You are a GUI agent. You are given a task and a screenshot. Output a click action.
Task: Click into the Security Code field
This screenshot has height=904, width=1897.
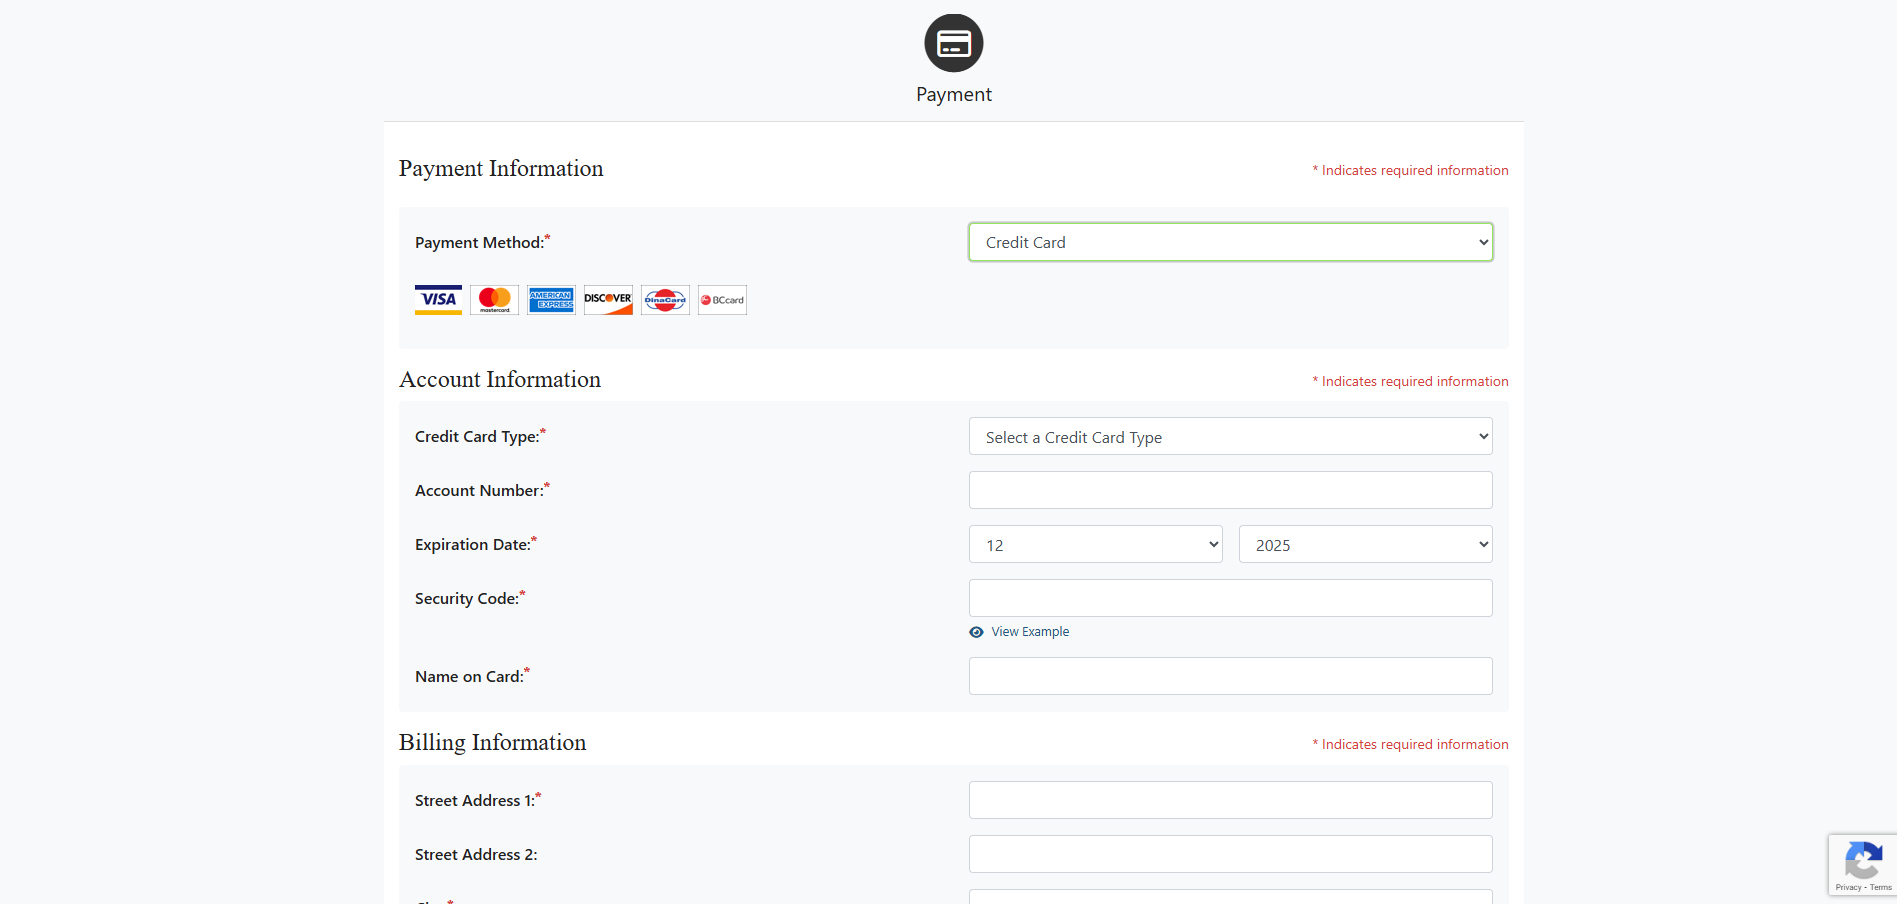tap(1230, 599)
